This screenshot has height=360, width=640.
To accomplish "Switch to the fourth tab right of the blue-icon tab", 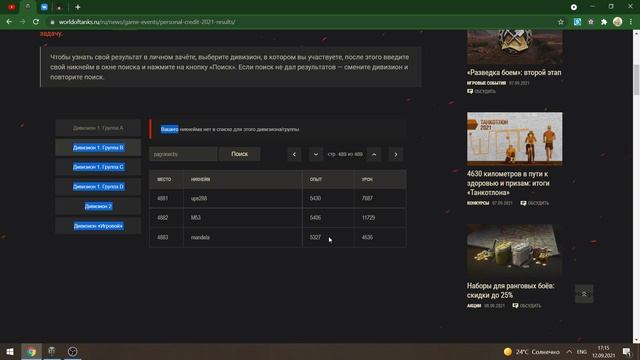I will click(x=60, y=7).
